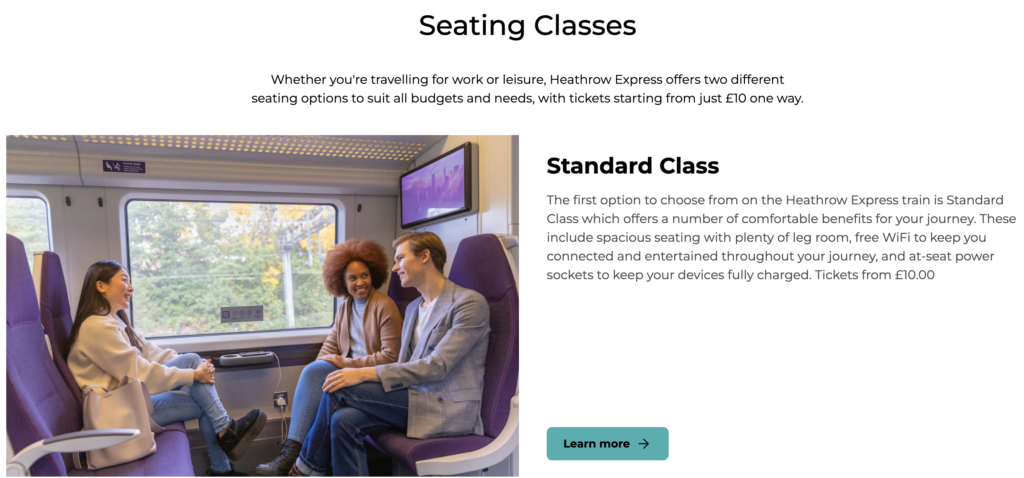1024x478 pixels.
Task: Click the power socket below the window
Action: coord(281,399)
